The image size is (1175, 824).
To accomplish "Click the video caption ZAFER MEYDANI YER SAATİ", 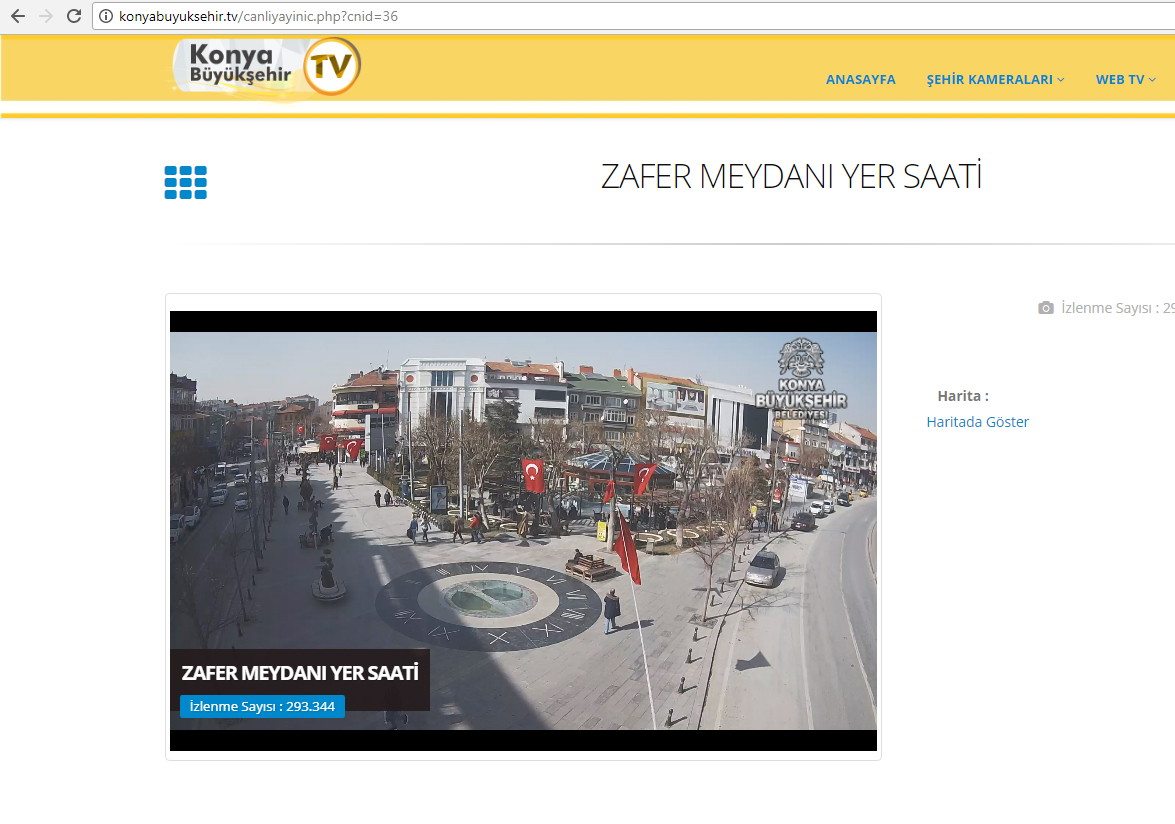I will point(300,673).
